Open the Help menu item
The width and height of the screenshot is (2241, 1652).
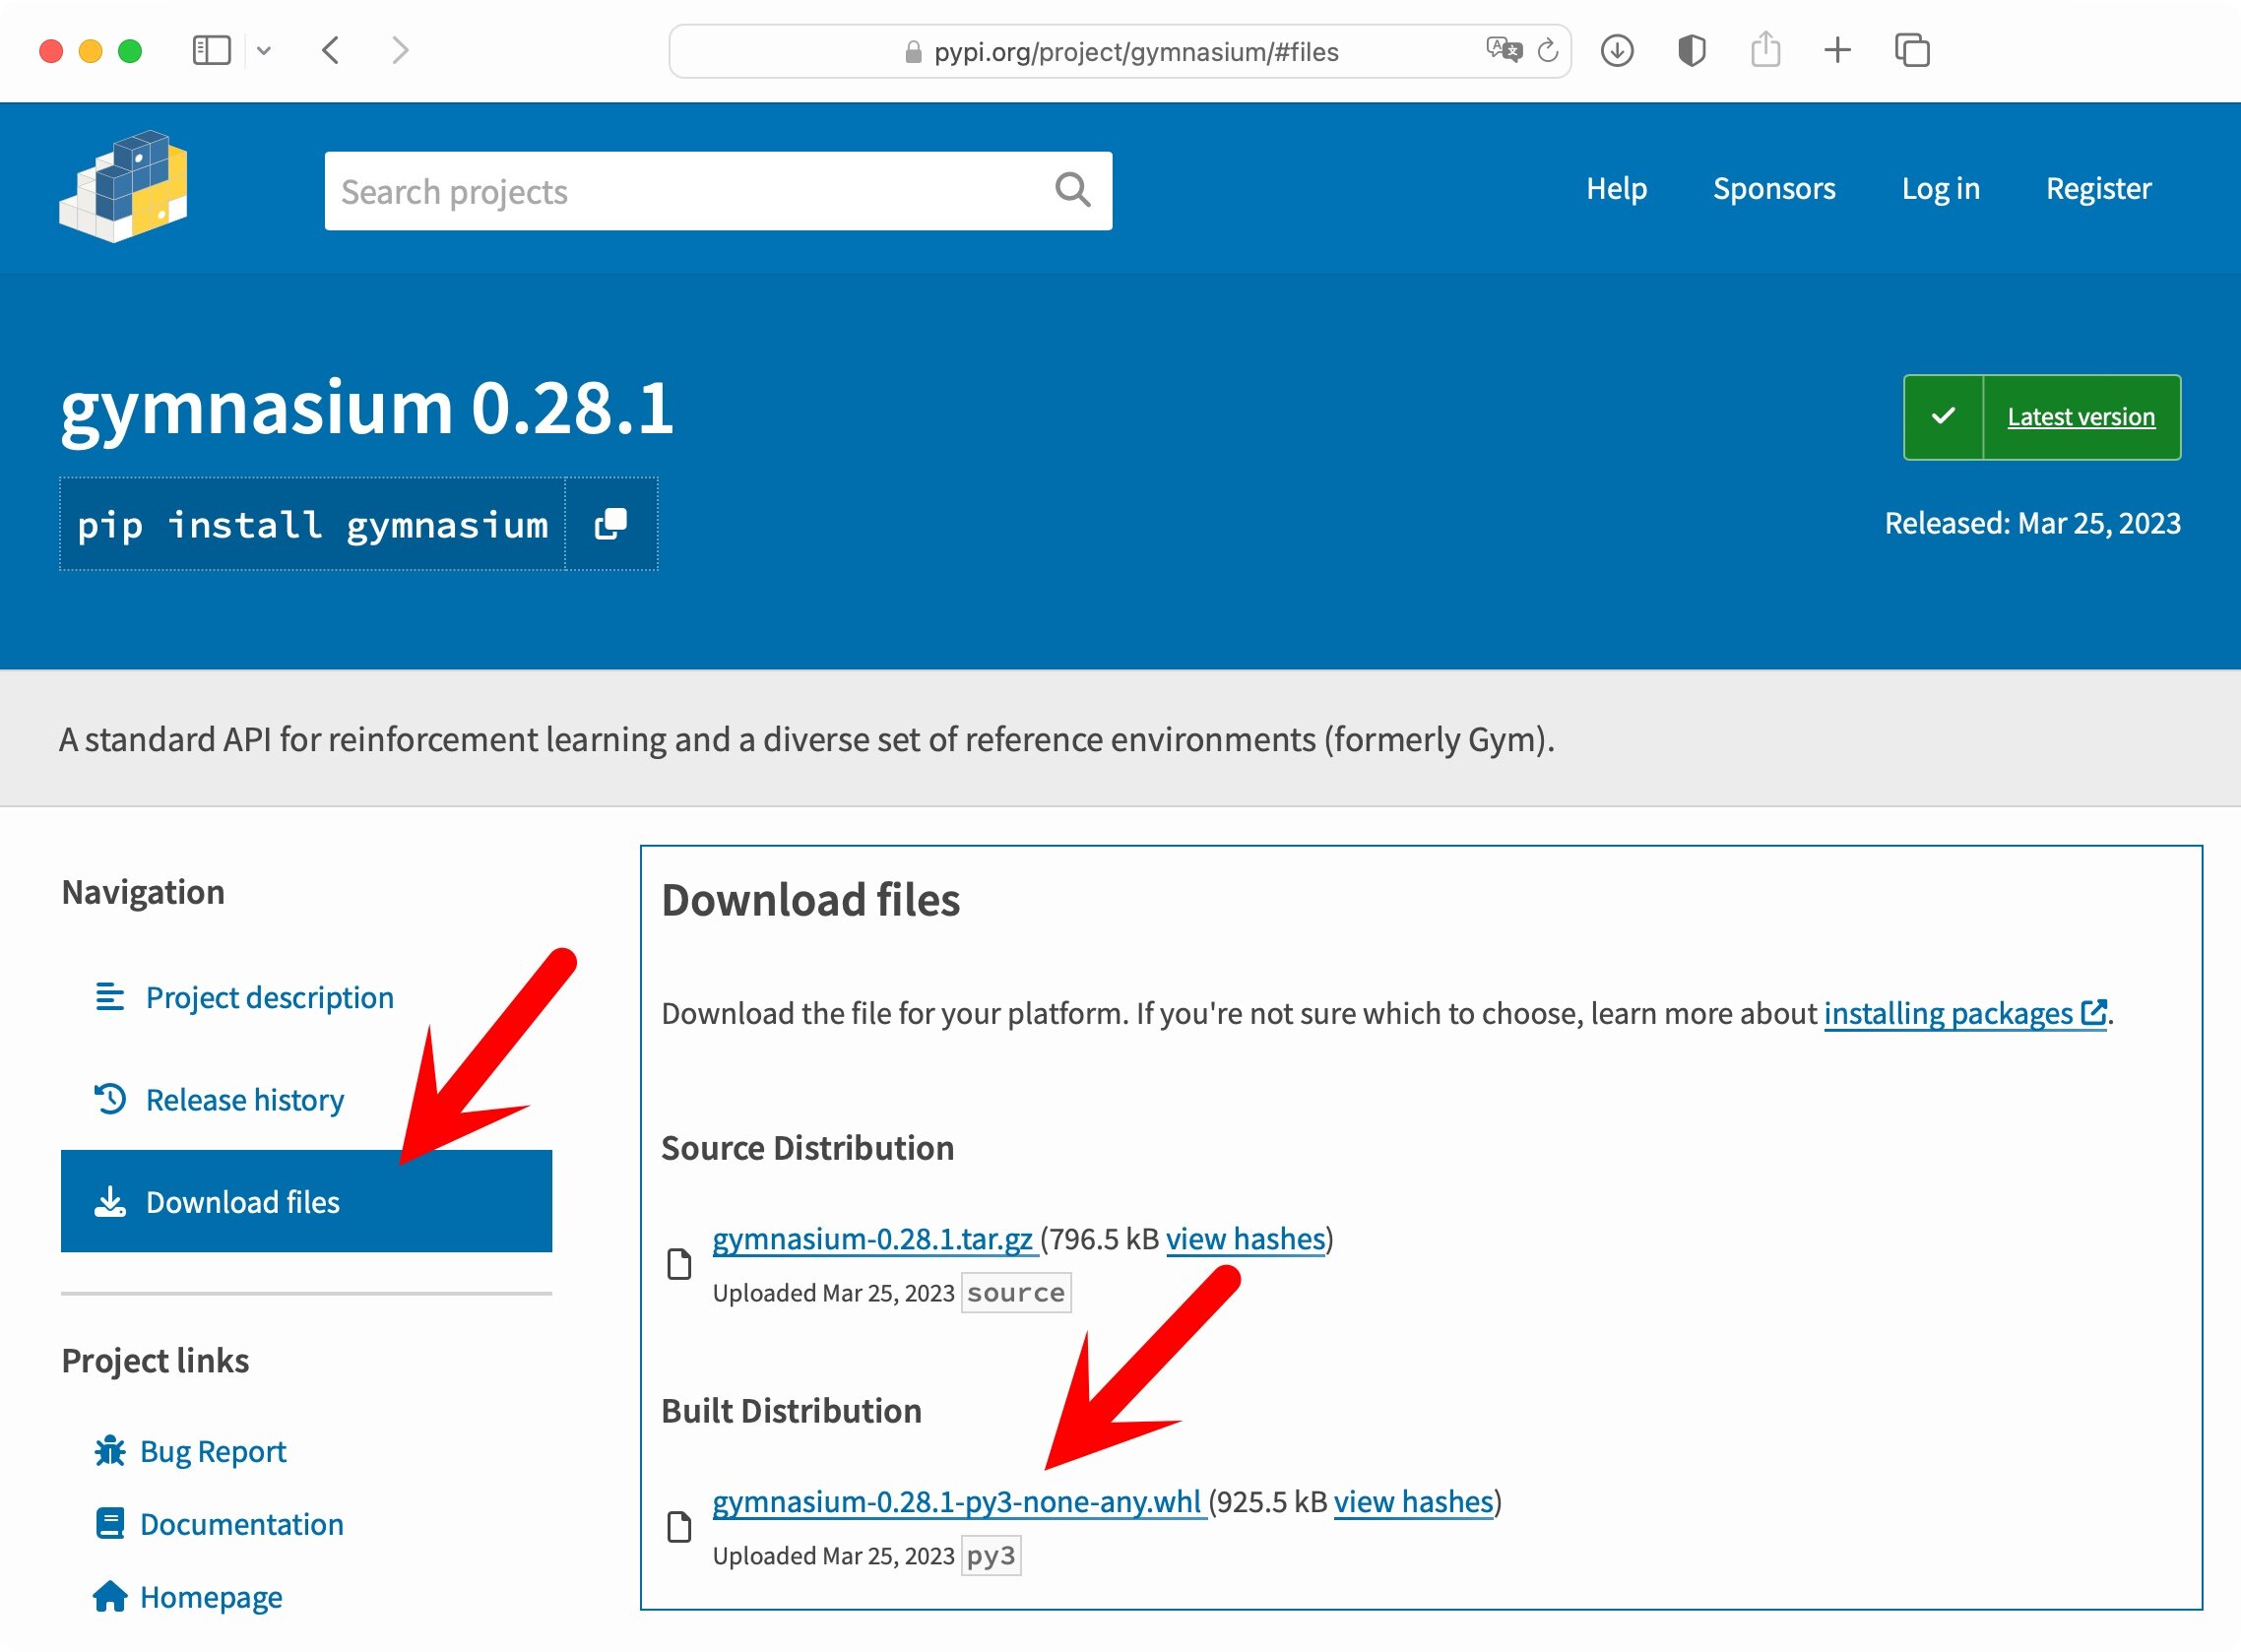pos(1615,189)
